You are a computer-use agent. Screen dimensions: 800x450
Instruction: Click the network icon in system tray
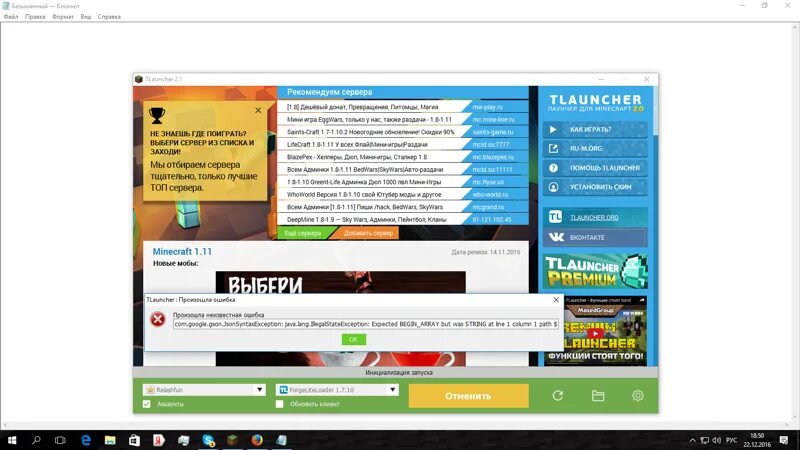click(x=705, y=440)
